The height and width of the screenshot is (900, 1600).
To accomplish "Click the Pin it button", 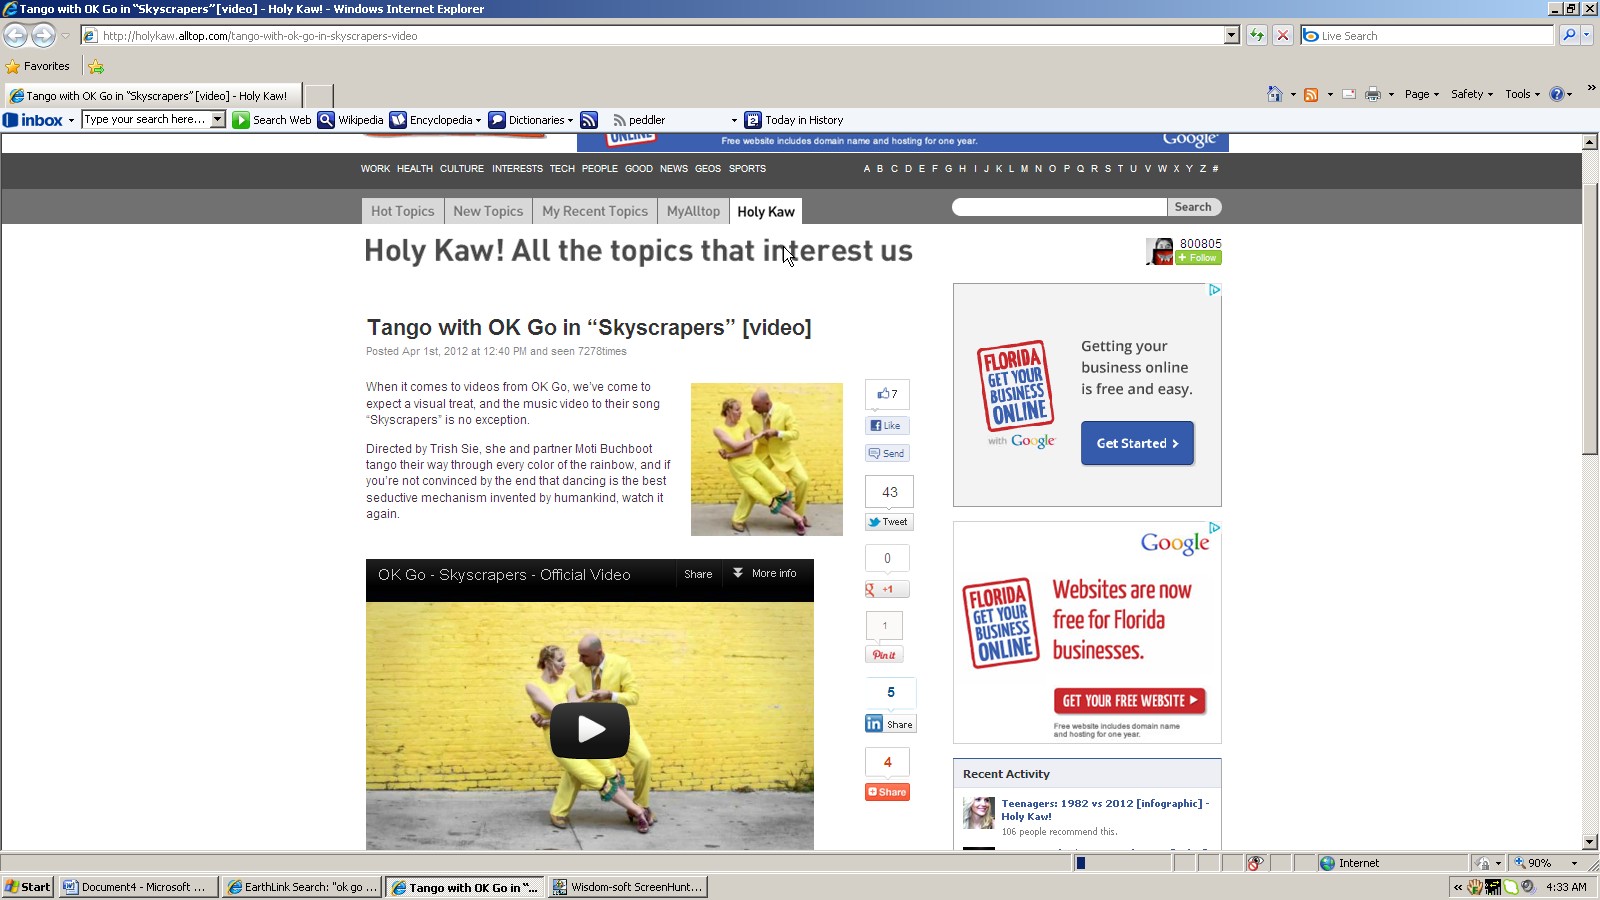I will (x=884, y=655).
